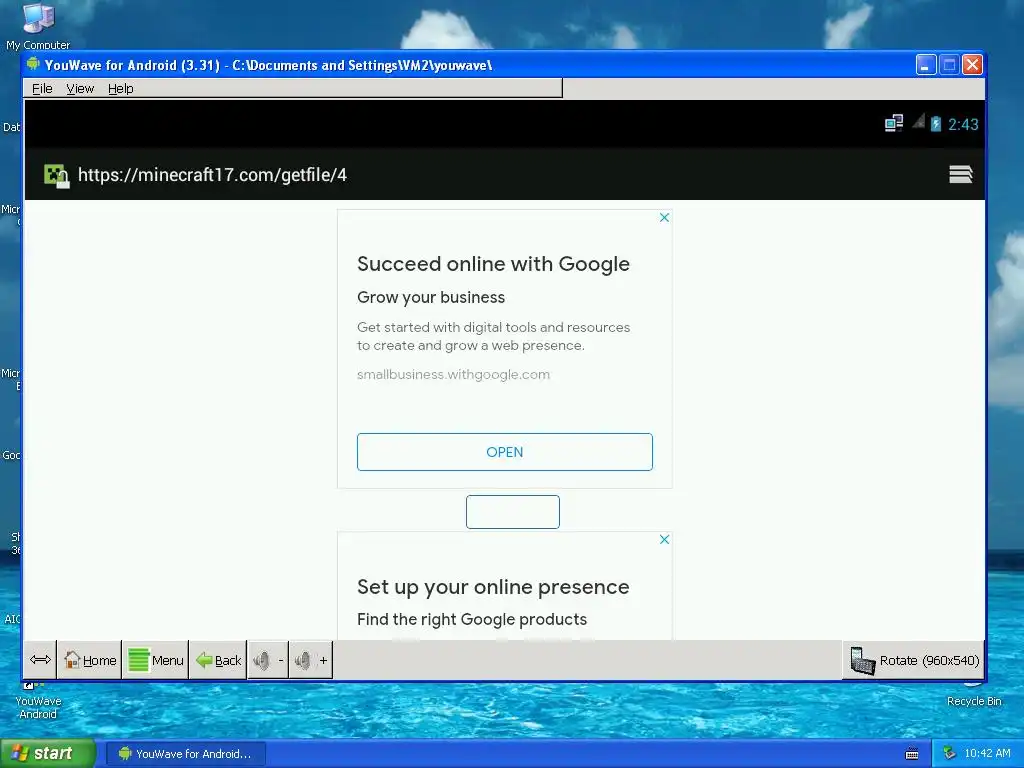
Task: Click the YouWave title bar app icon
Action: click(33, 65)
